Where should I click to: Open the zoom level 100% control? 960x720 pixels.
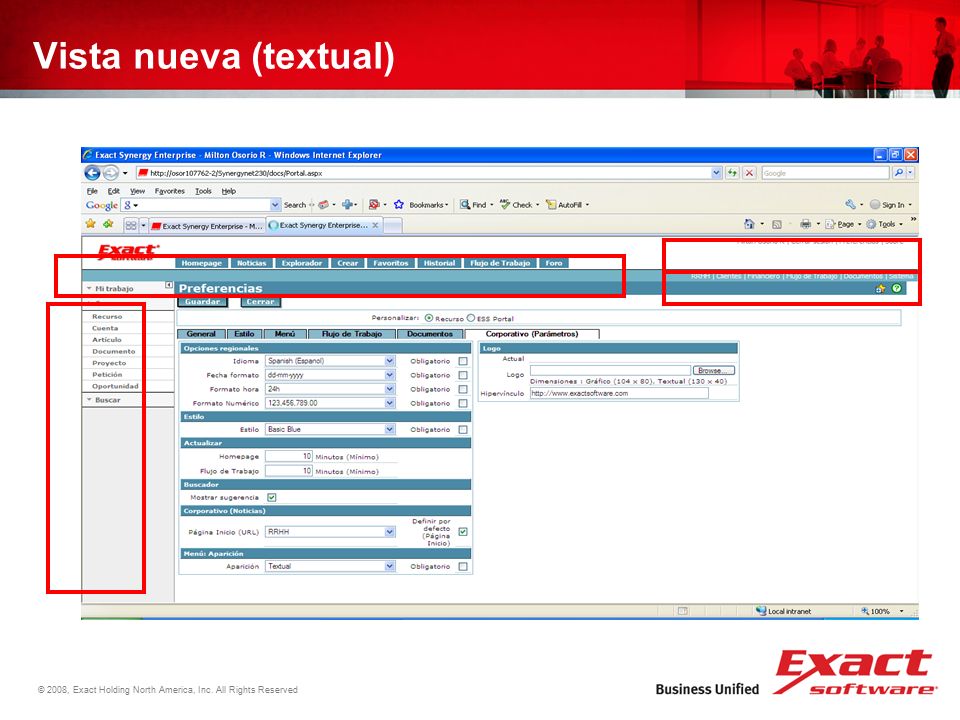click(882, 611)
